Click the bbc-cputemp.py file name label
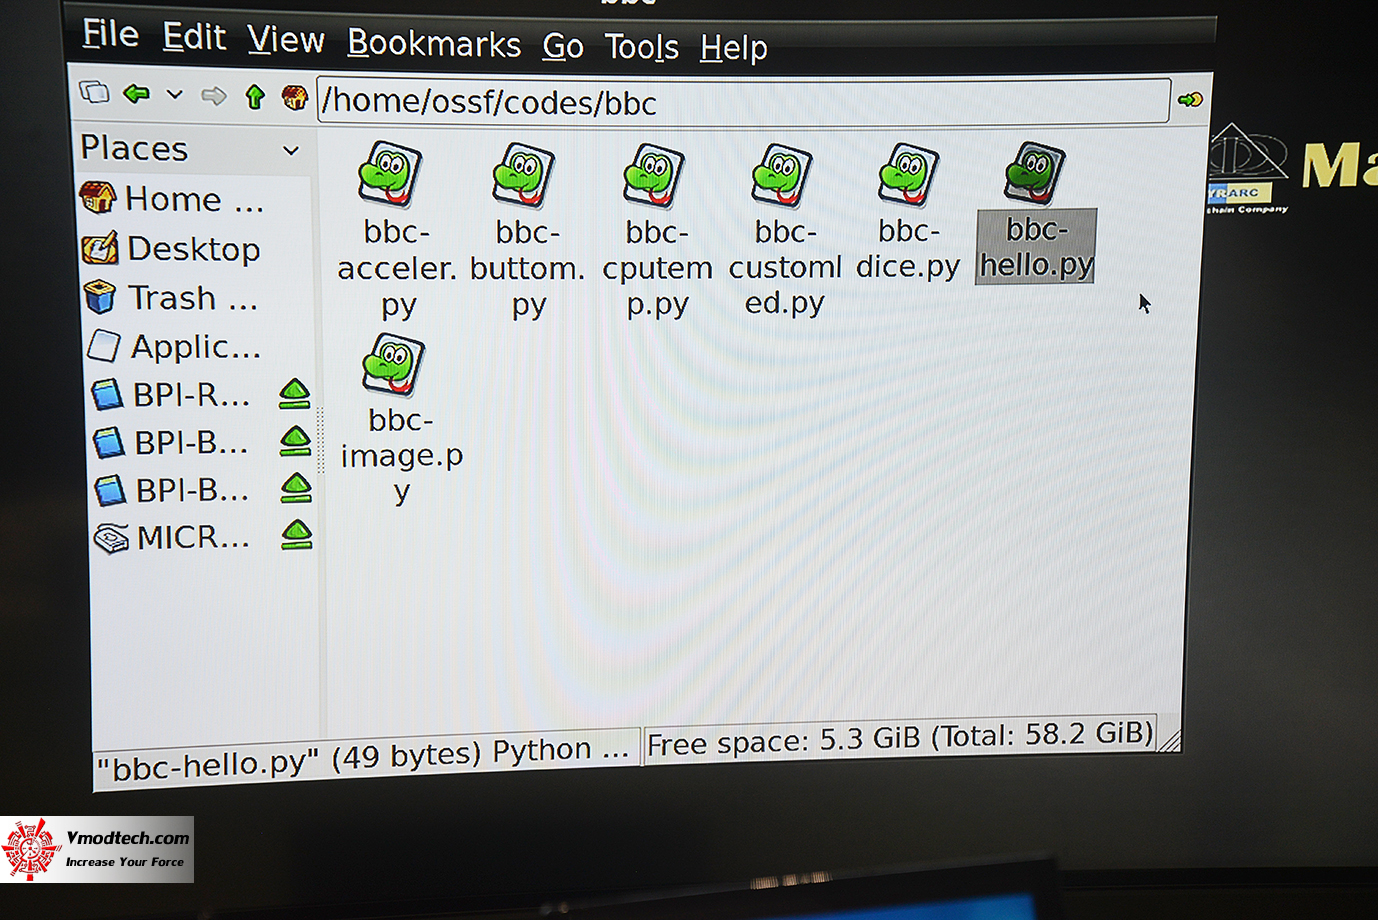The height and width of the screenshot is (920, 1378). pyautogui.click(x=657, y=267)
